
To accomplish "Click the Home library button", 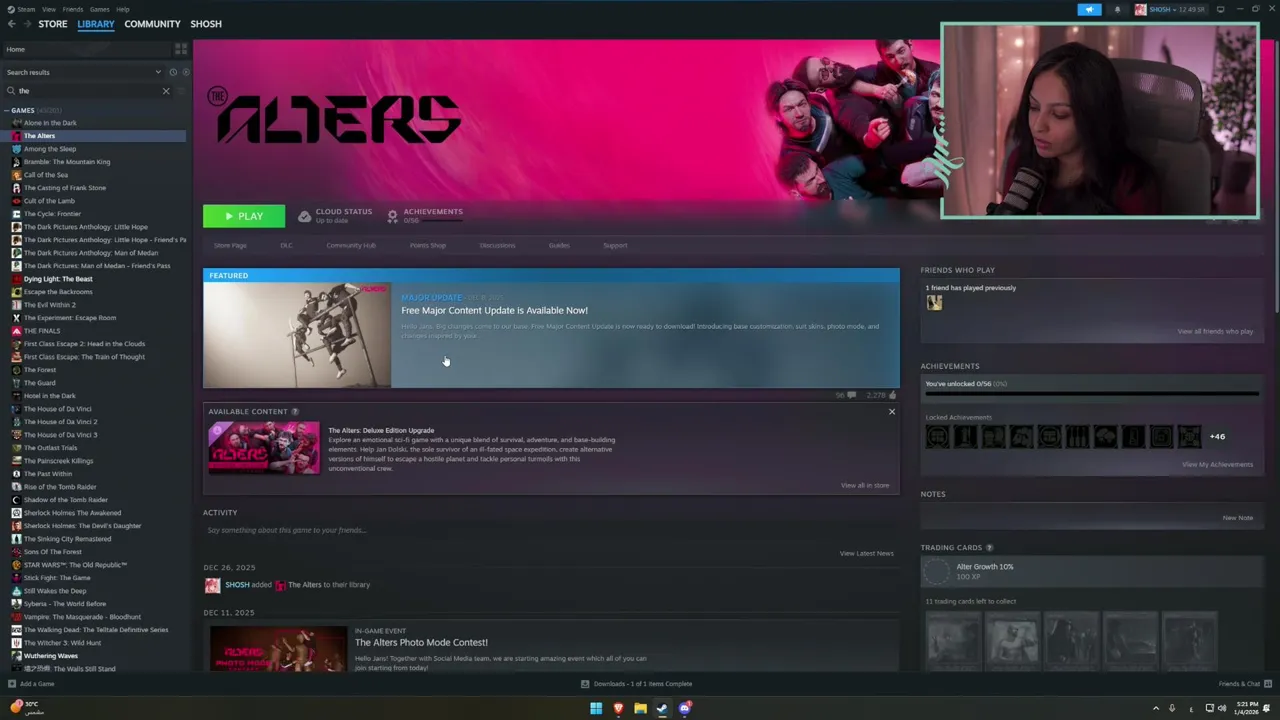I will [85, 49].
